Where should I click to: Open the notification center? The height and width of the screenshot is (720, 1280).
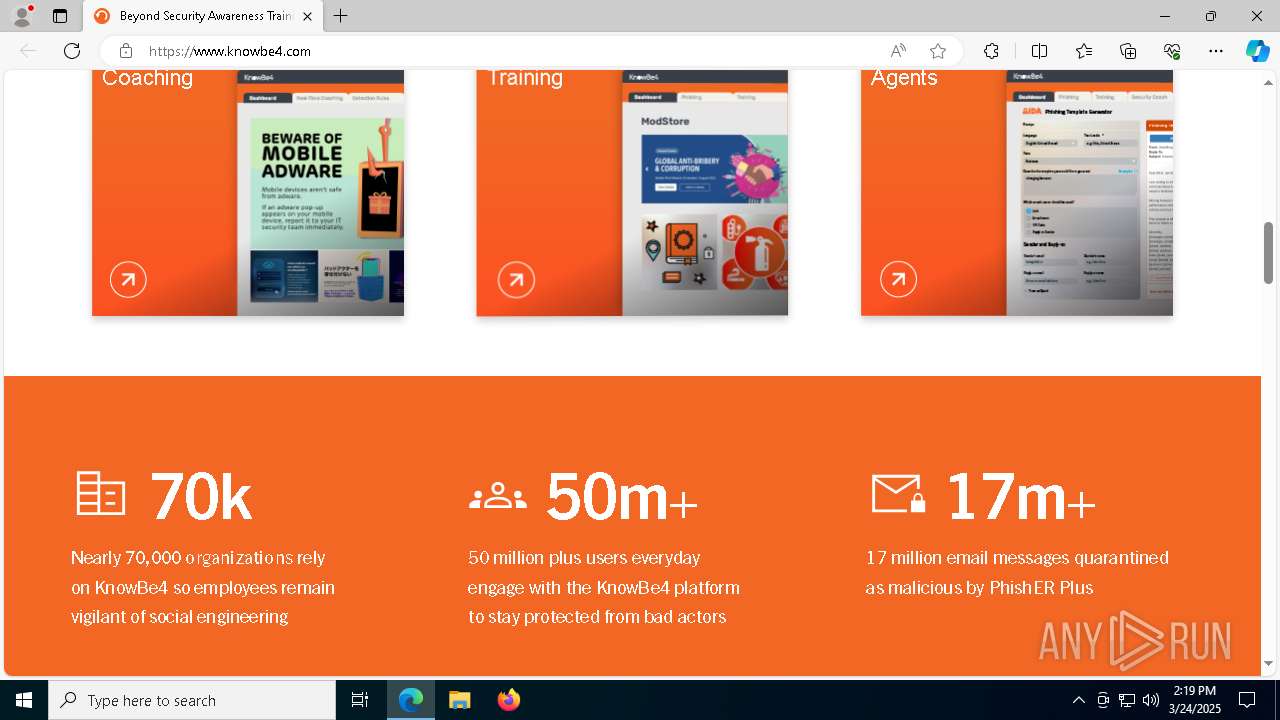[x=1247, y=700]
